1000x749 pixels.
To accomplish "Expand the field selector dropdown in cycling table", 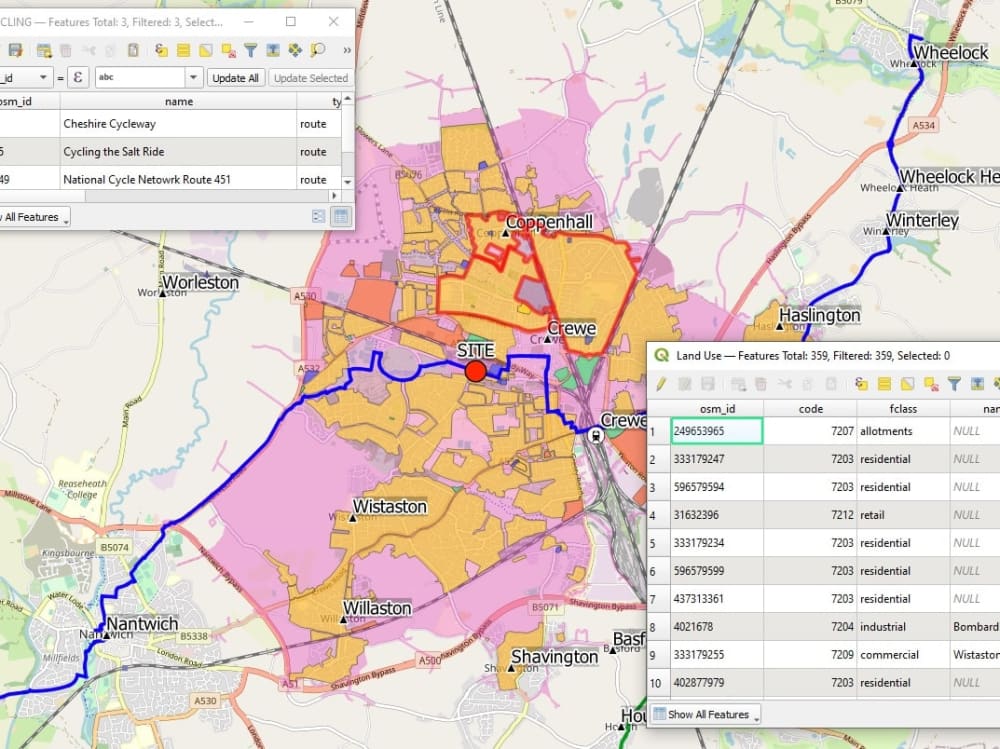I will (x=43, y=78).
